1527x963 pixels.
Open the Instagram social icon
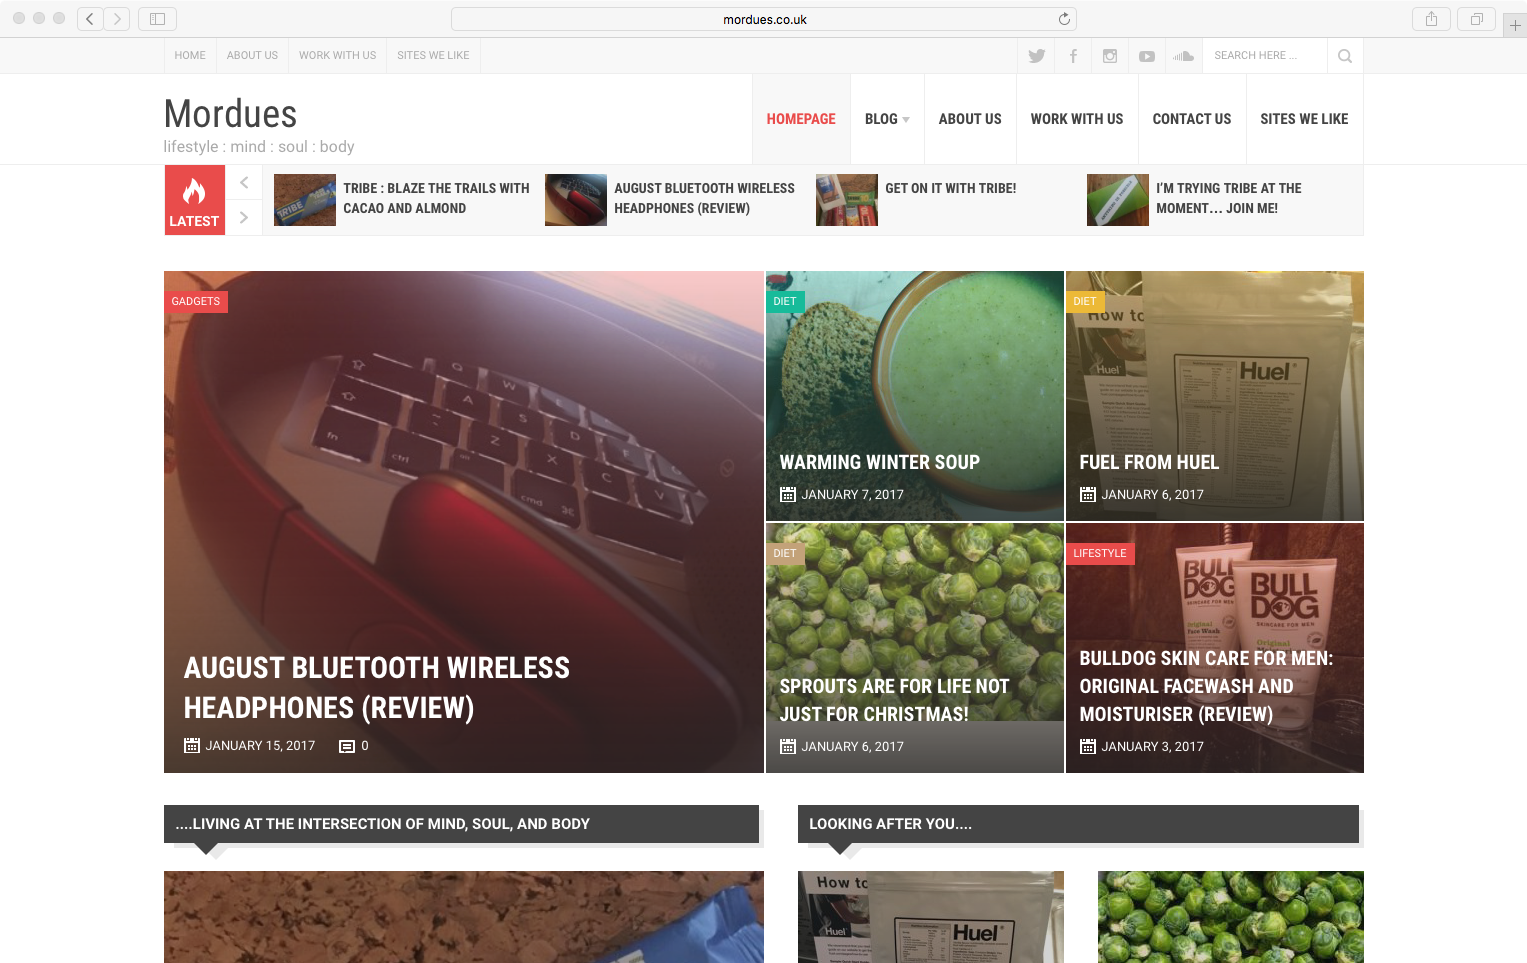tap(1110, 56)
